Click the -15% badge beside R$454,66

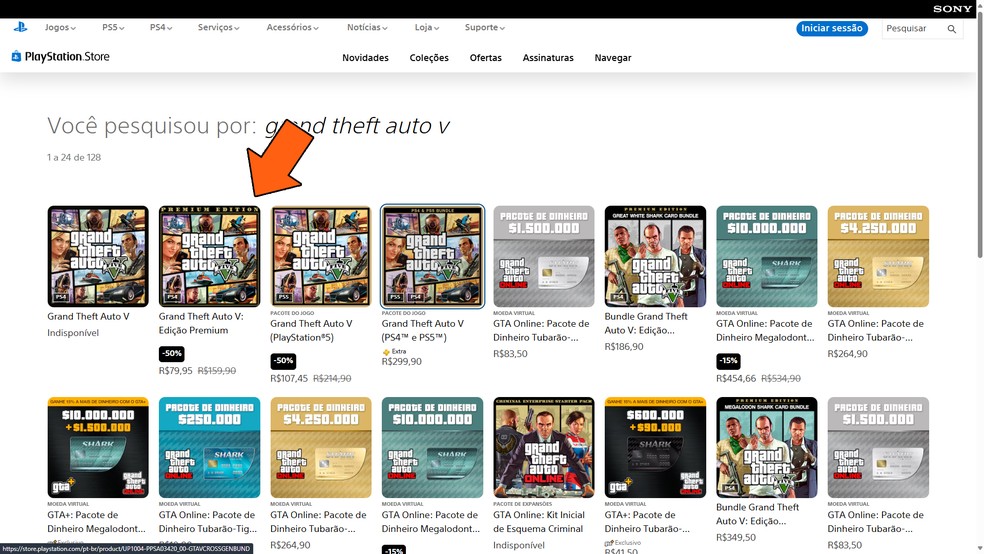tap(728, 361)
